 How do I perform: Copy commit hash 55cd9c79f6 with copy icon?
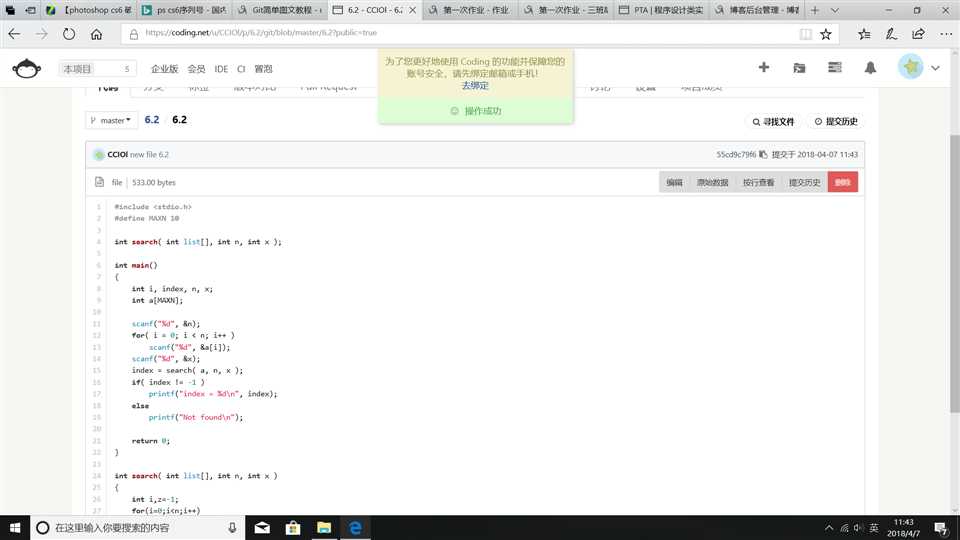click(763, 154)
